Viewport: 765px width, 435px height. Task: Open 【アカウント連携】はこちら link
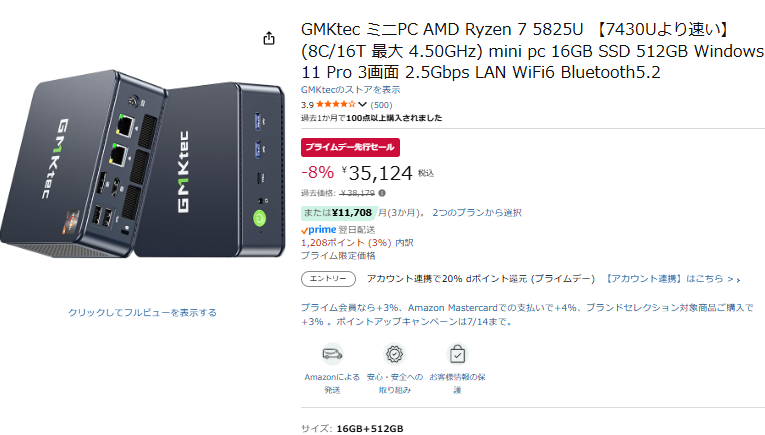pos(672,279)
